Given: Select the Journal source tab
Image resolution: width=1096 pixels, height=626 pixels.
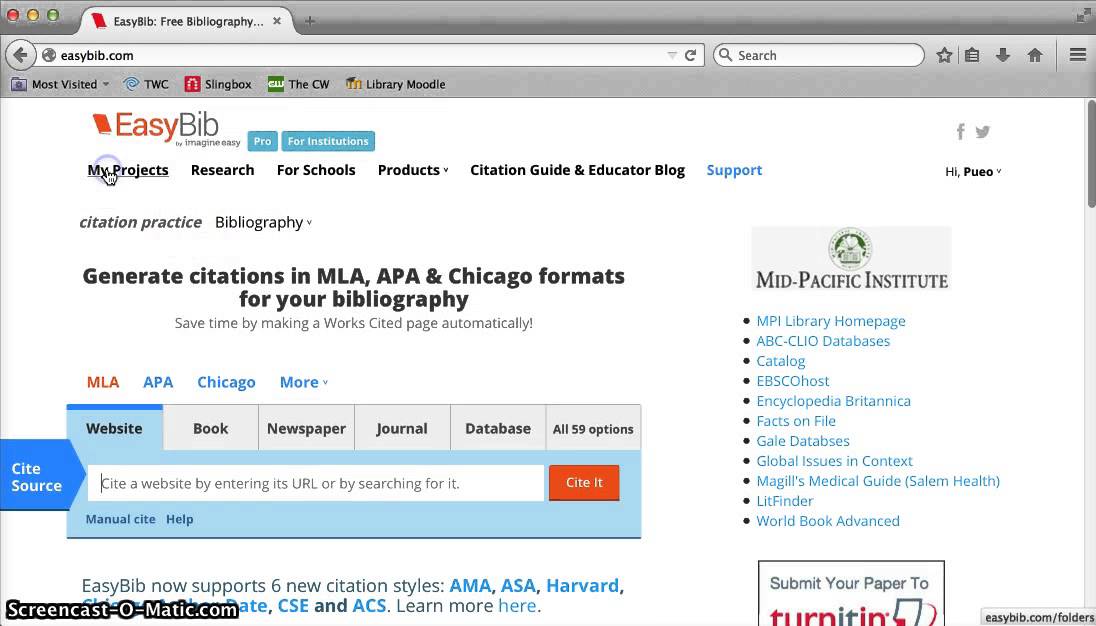Looking at the screenshot, I should pyautogui.click(x=402, y=428).
